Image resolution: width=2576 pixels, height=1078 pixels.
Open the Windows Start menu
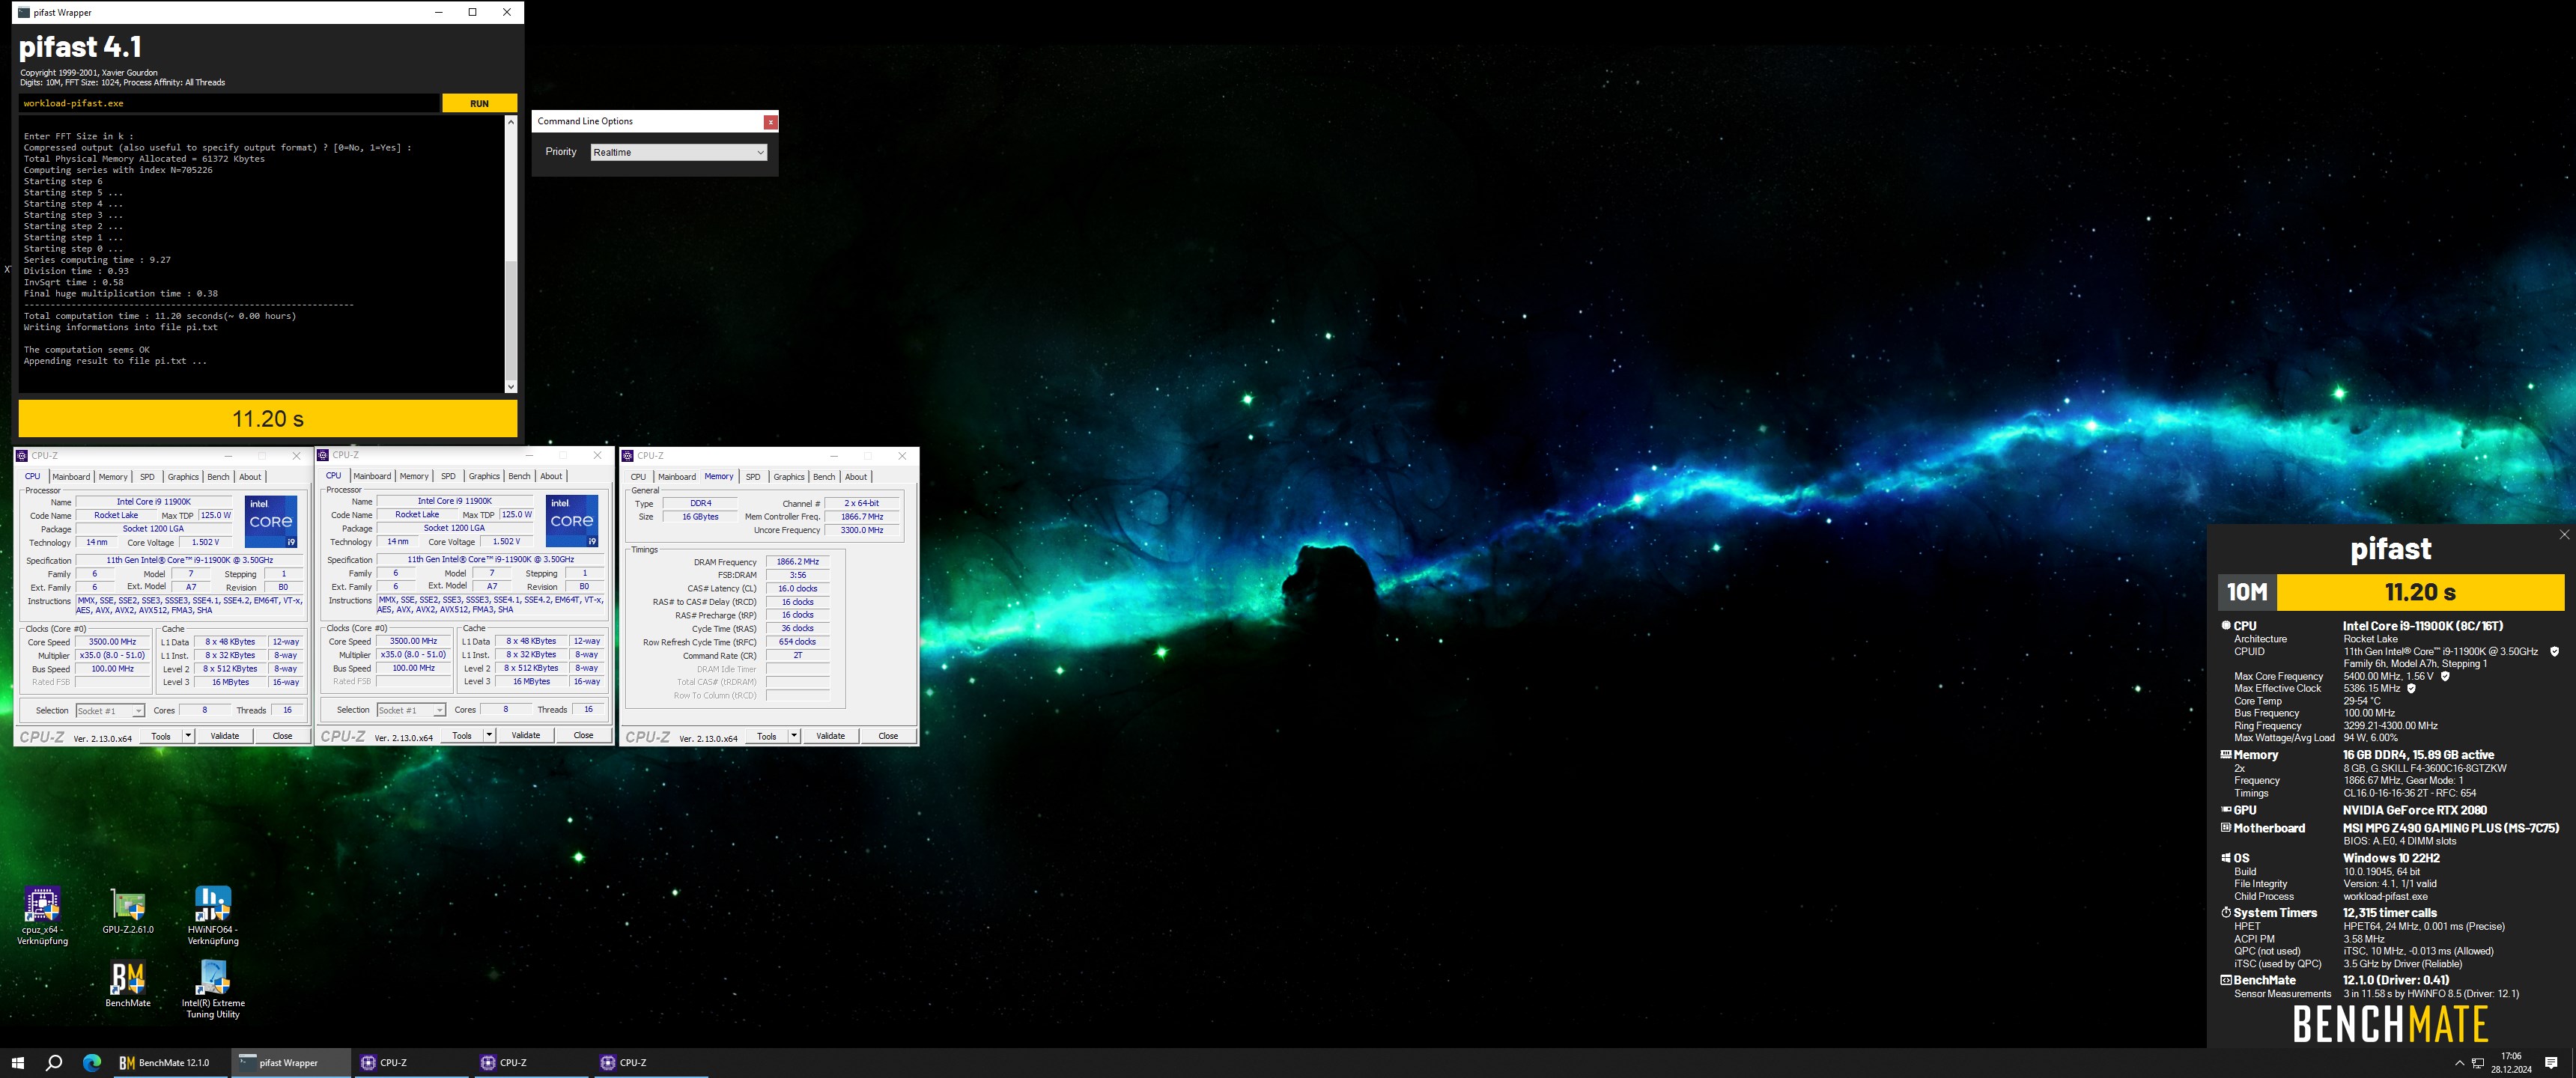17,1062
